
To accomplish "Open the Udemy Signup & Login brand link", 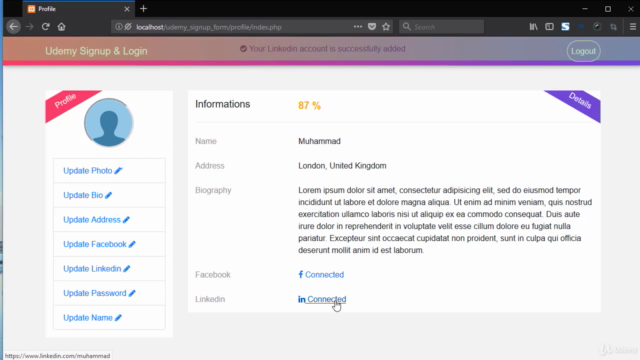I will (96, 51).
